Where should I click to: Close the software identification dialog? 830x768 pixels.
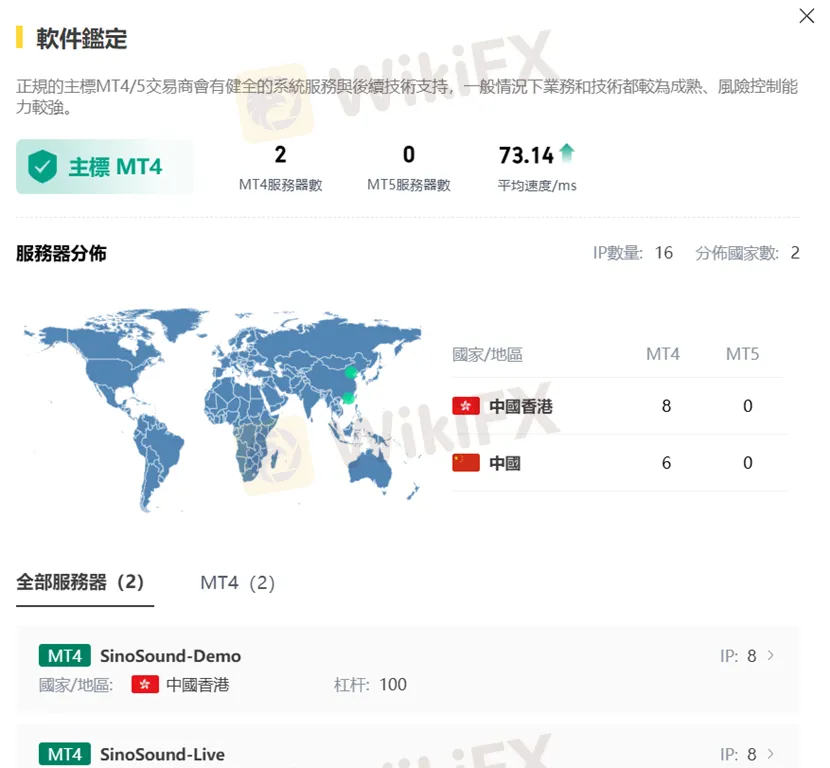coord(806,16)
